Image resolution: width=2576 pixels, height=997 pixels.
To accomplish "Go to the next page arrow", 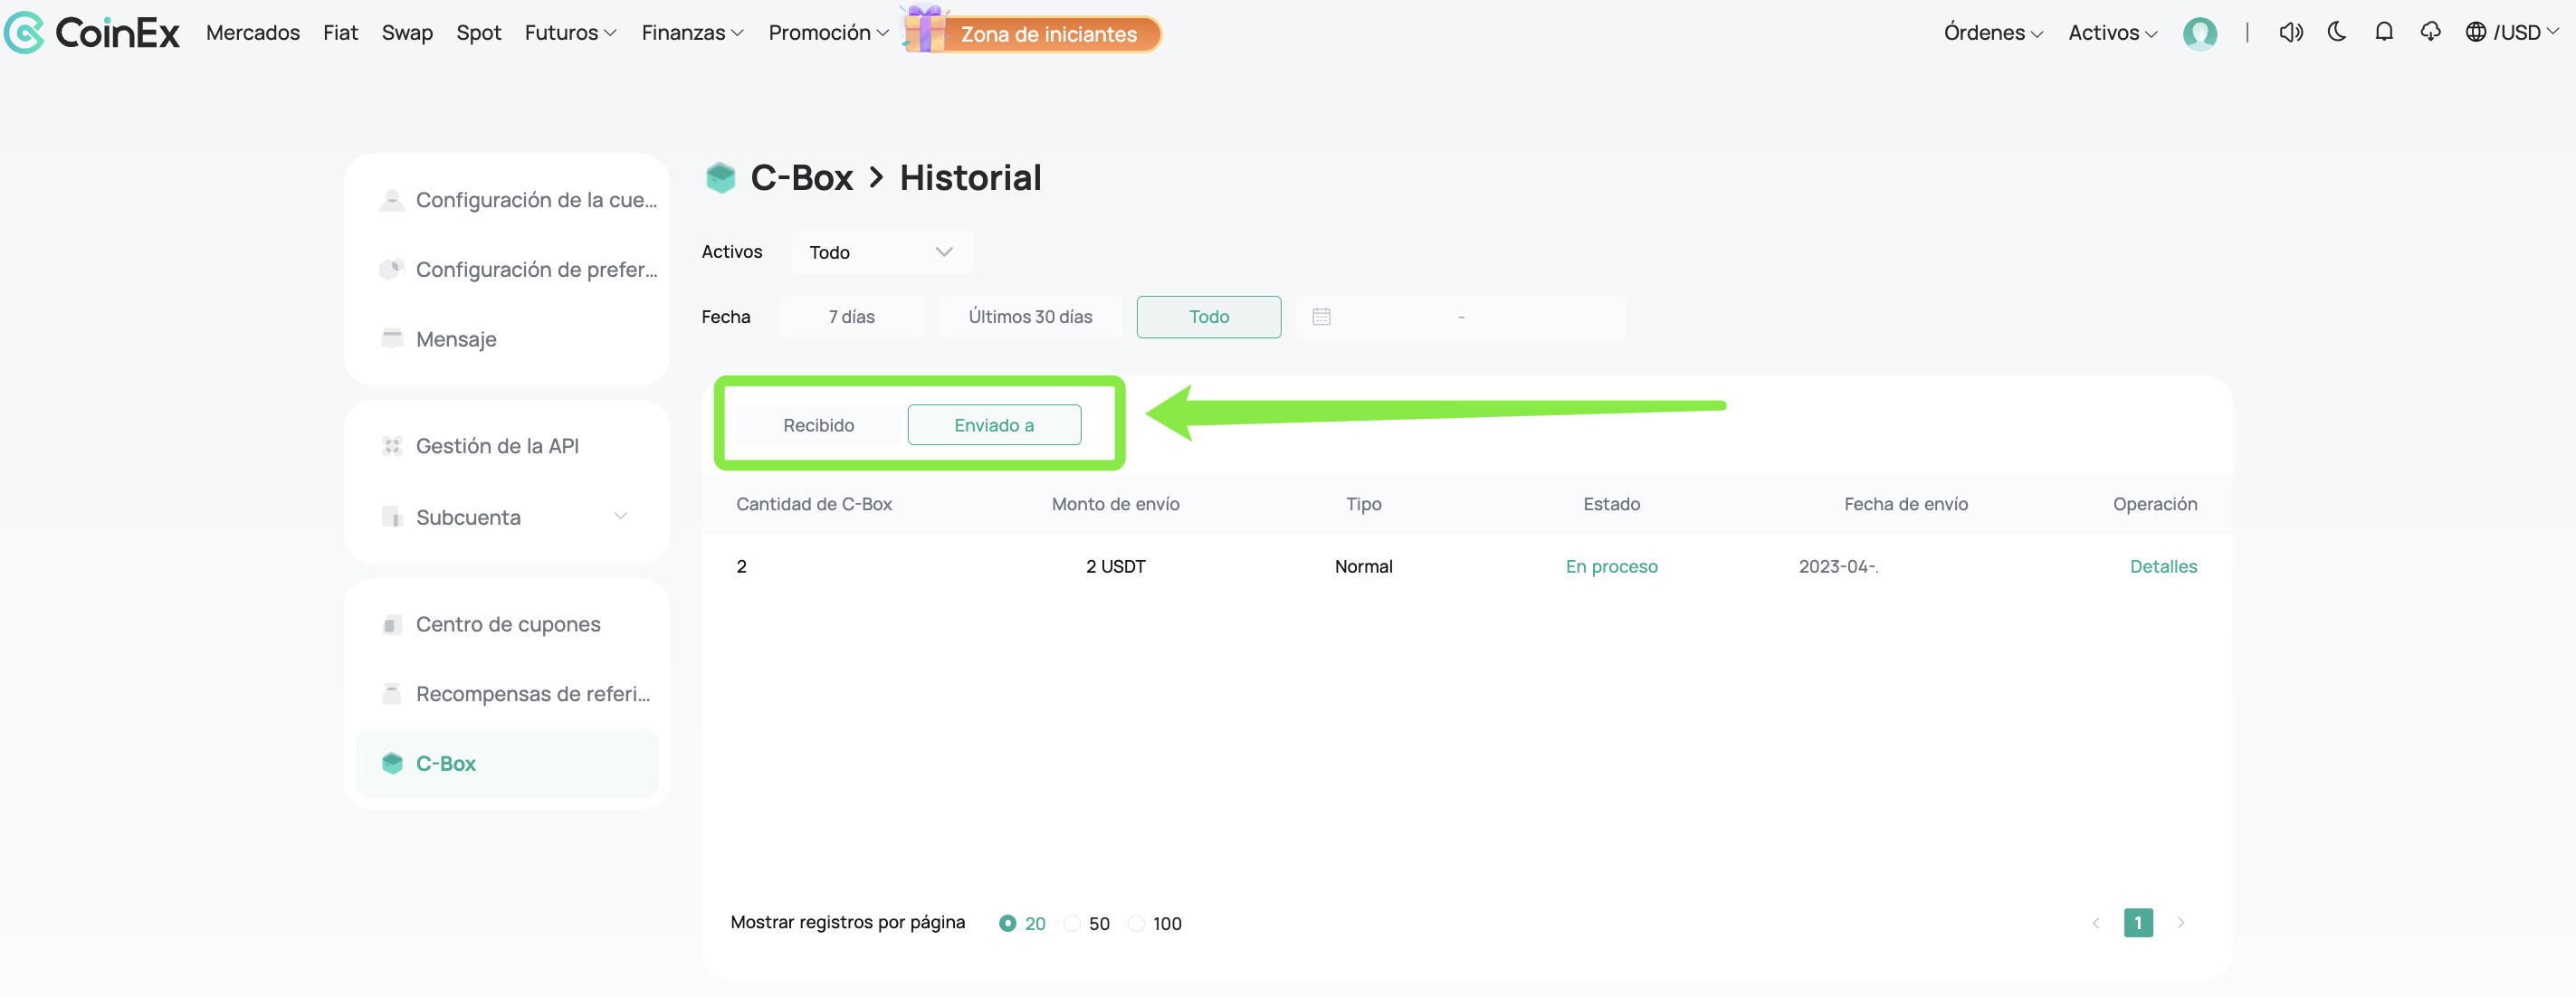I will tap(2181, 923).
